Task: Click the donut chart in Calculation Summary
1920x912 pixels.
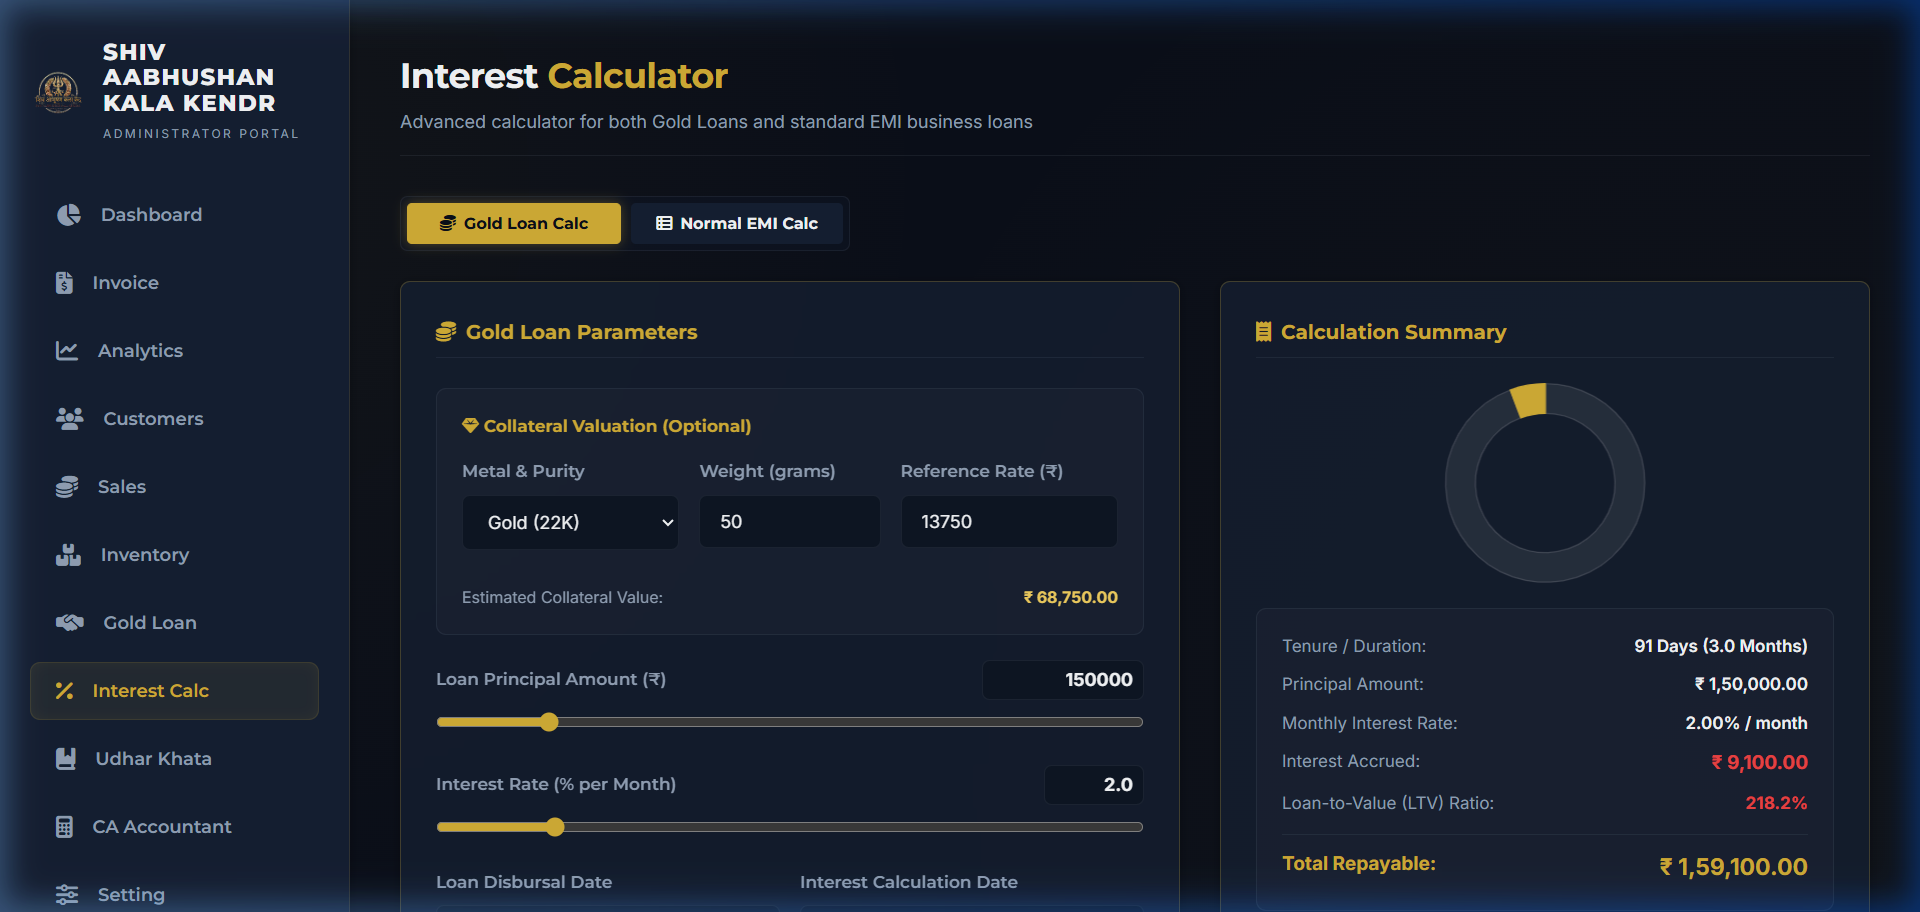Action: pos(1545,483)
